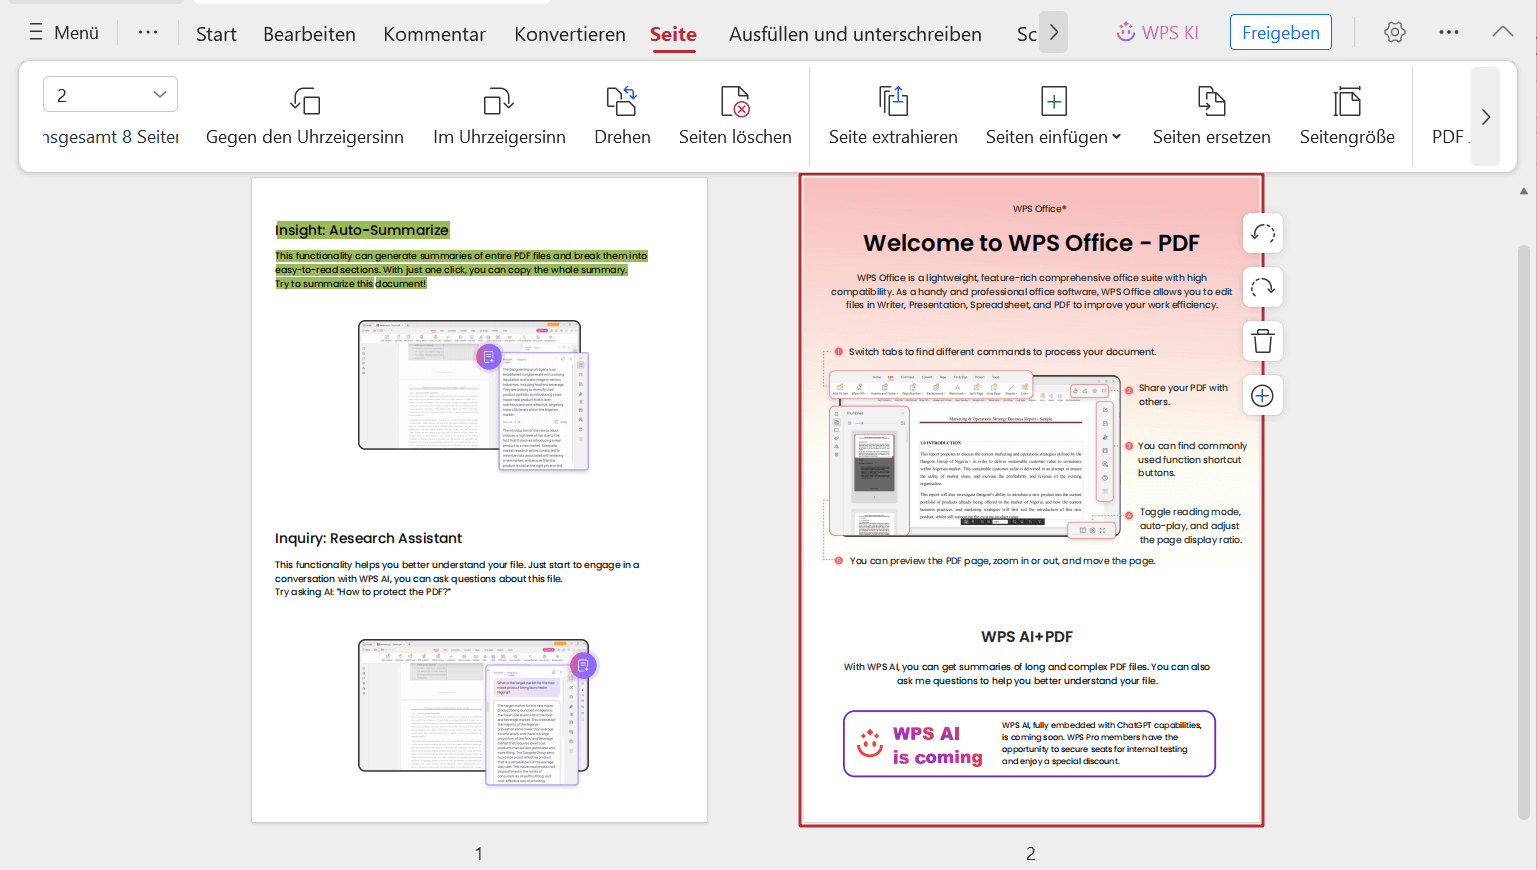Switch to the Kommentar tab
The height and width of the screenshot is (870, 1537).
pyautogui.click(x=434, y=33)
